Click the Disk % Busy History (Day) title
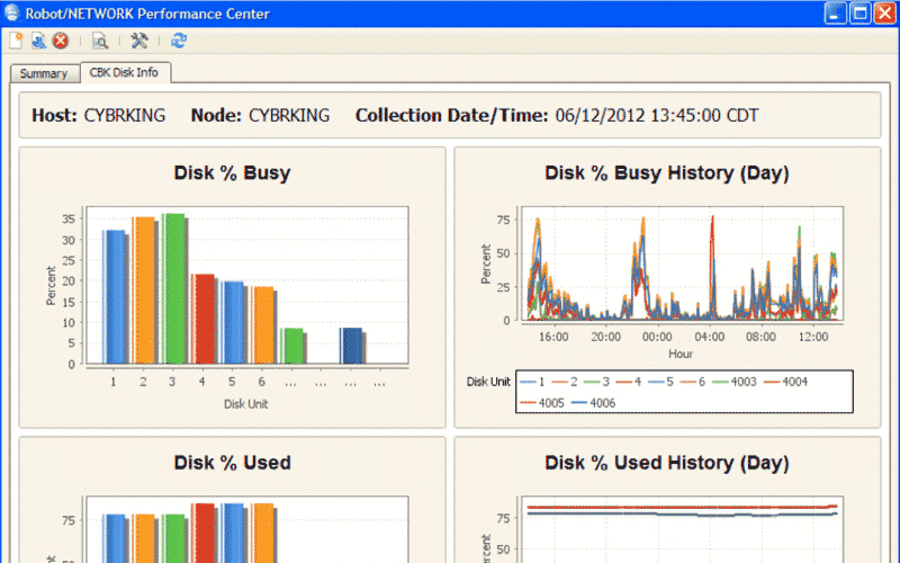 point(666,173)
